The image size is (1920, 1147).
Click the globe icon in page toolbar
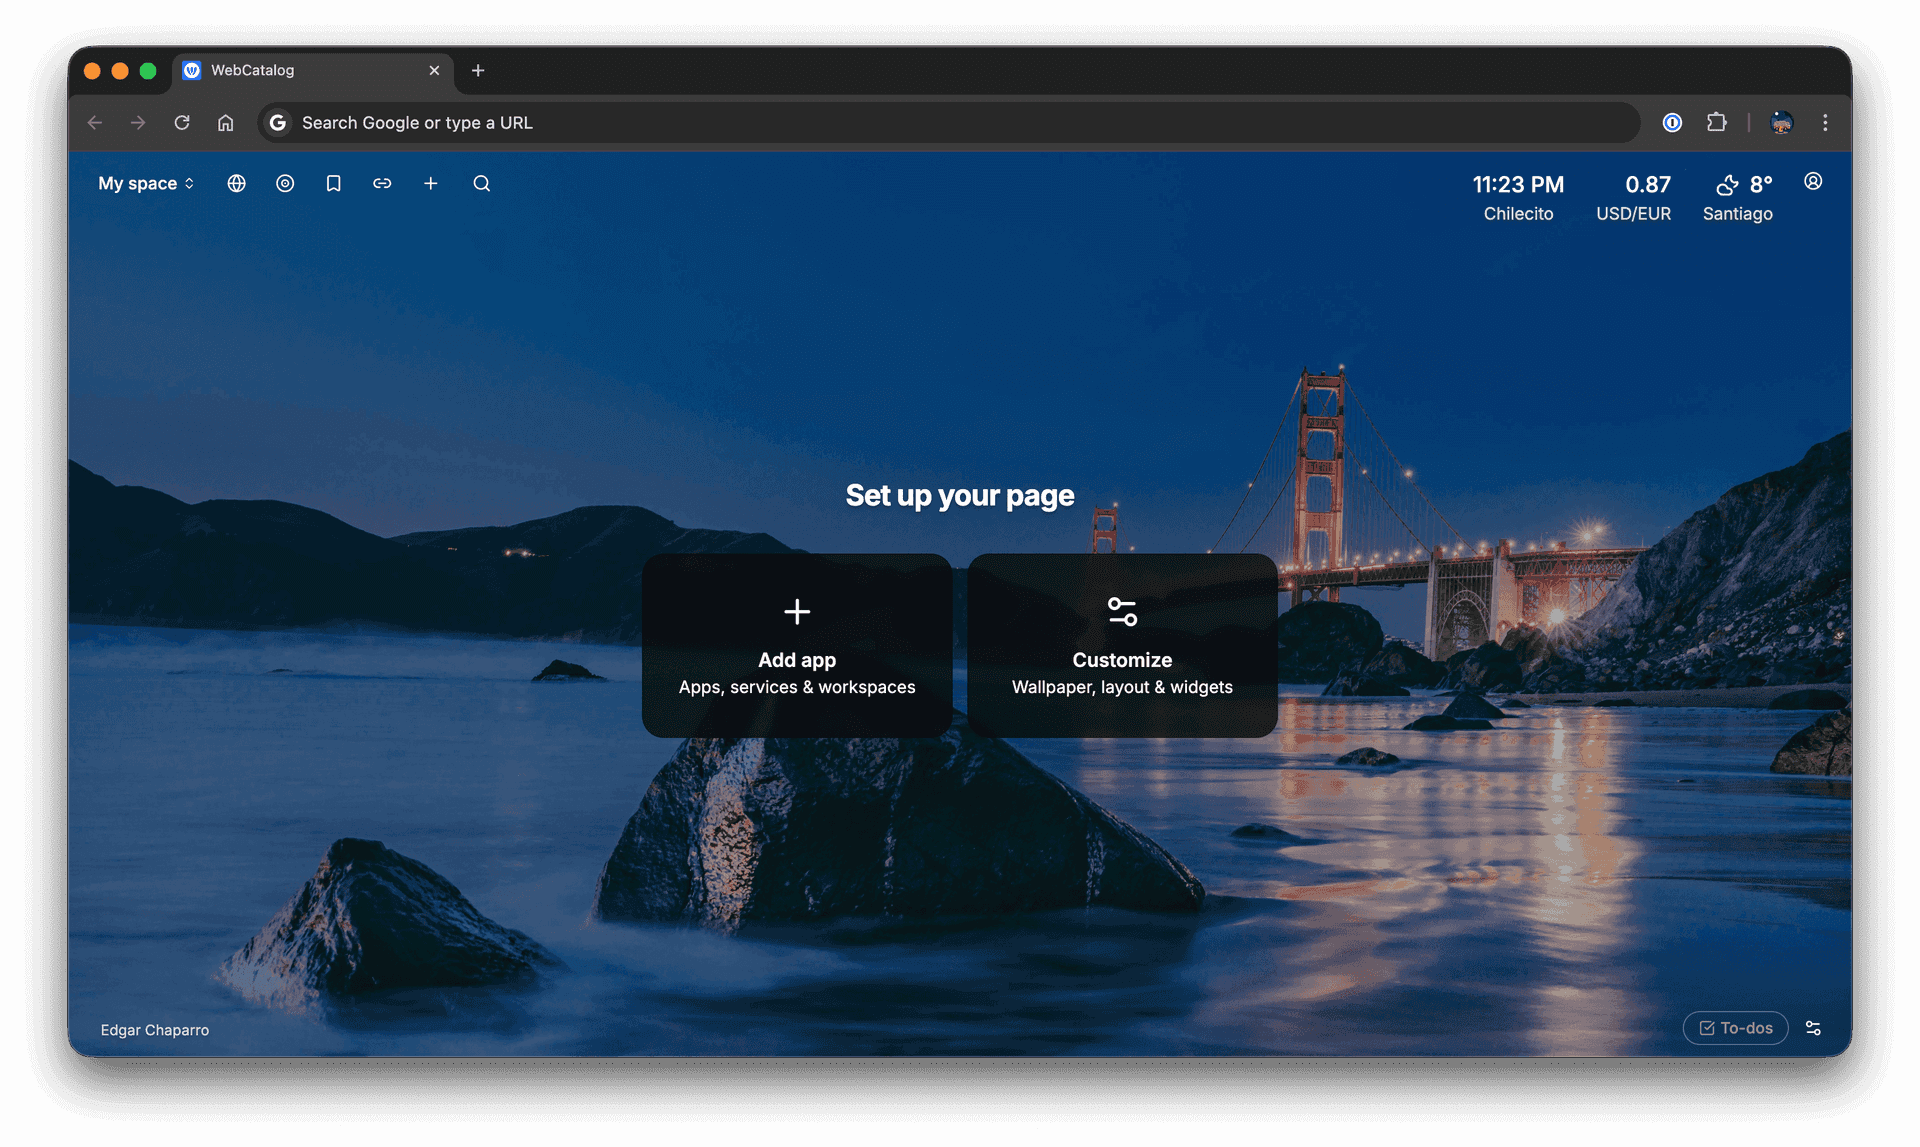click(236, 184)
